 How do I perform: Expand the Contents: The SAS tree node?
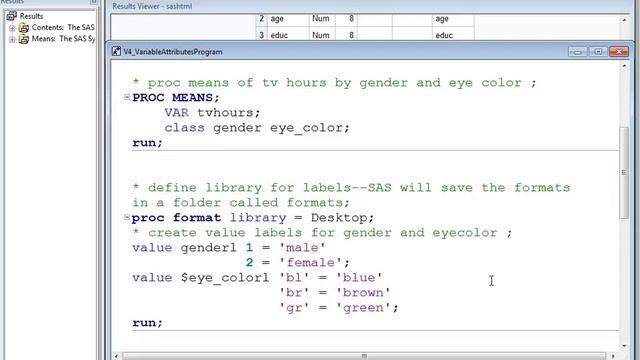(x=12, y=28)
